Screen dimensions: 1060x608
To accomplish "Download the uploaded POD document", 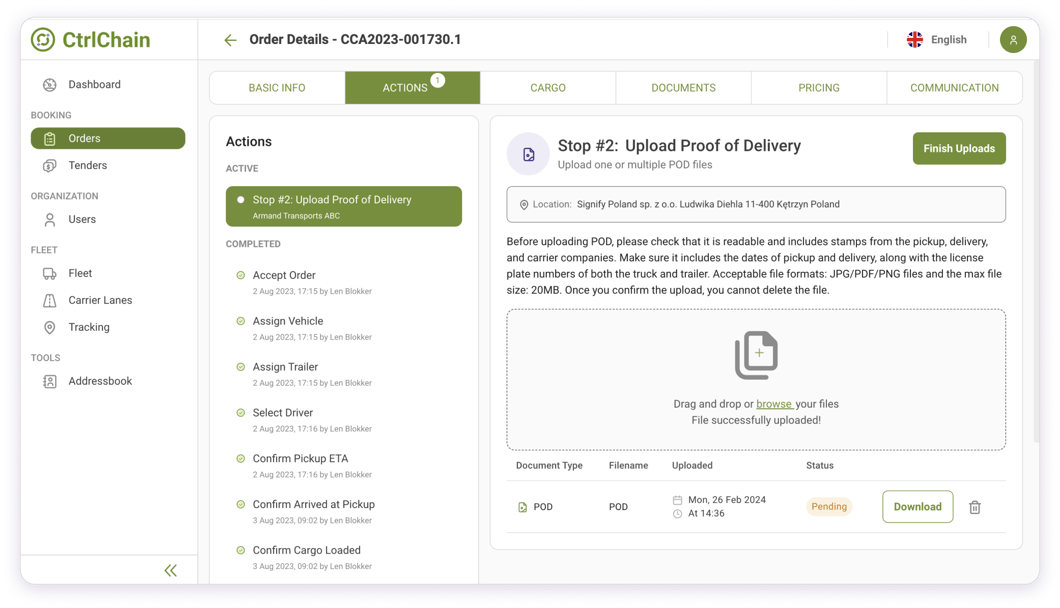I will coord(917,507).
